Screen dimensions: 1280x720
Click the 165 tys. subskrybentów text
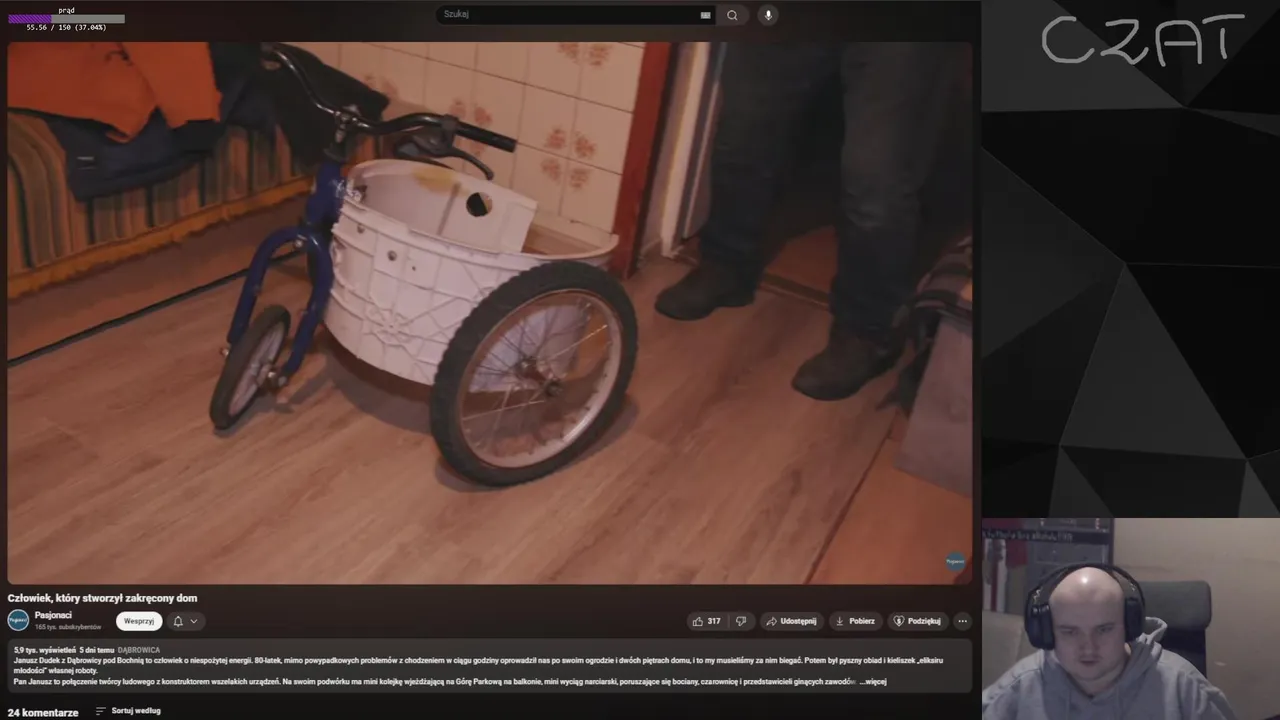click(68, 627)
